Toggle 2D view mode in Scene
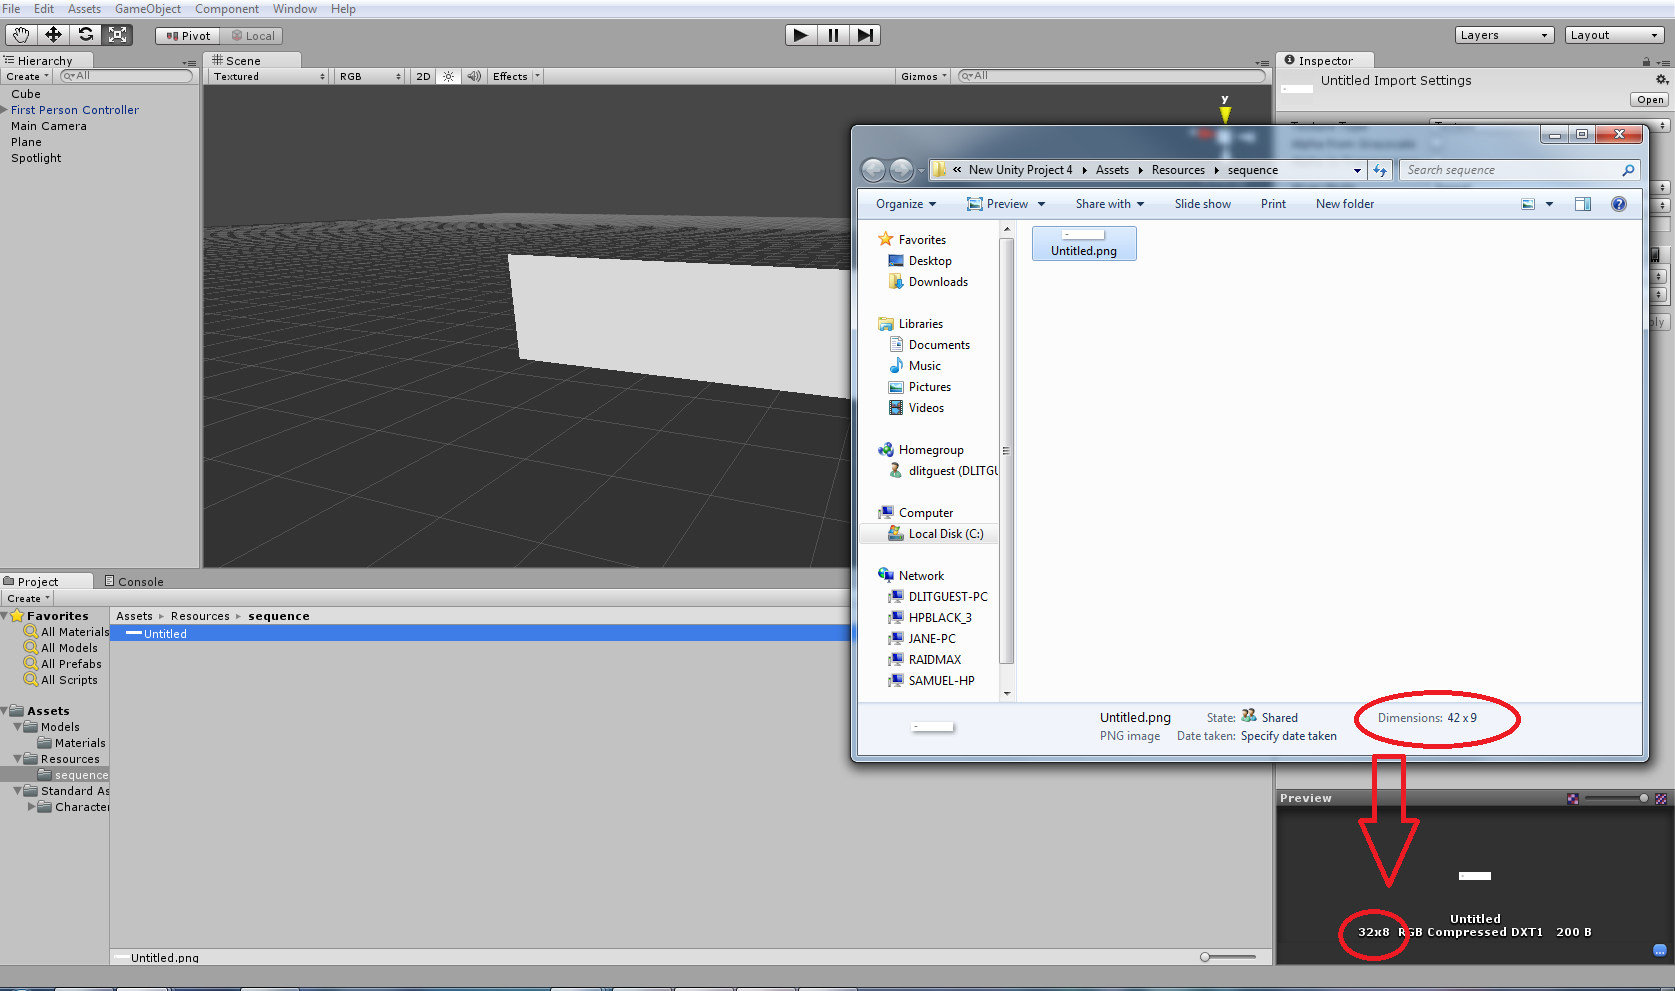1675x991 pixels. tap(423, 76)
